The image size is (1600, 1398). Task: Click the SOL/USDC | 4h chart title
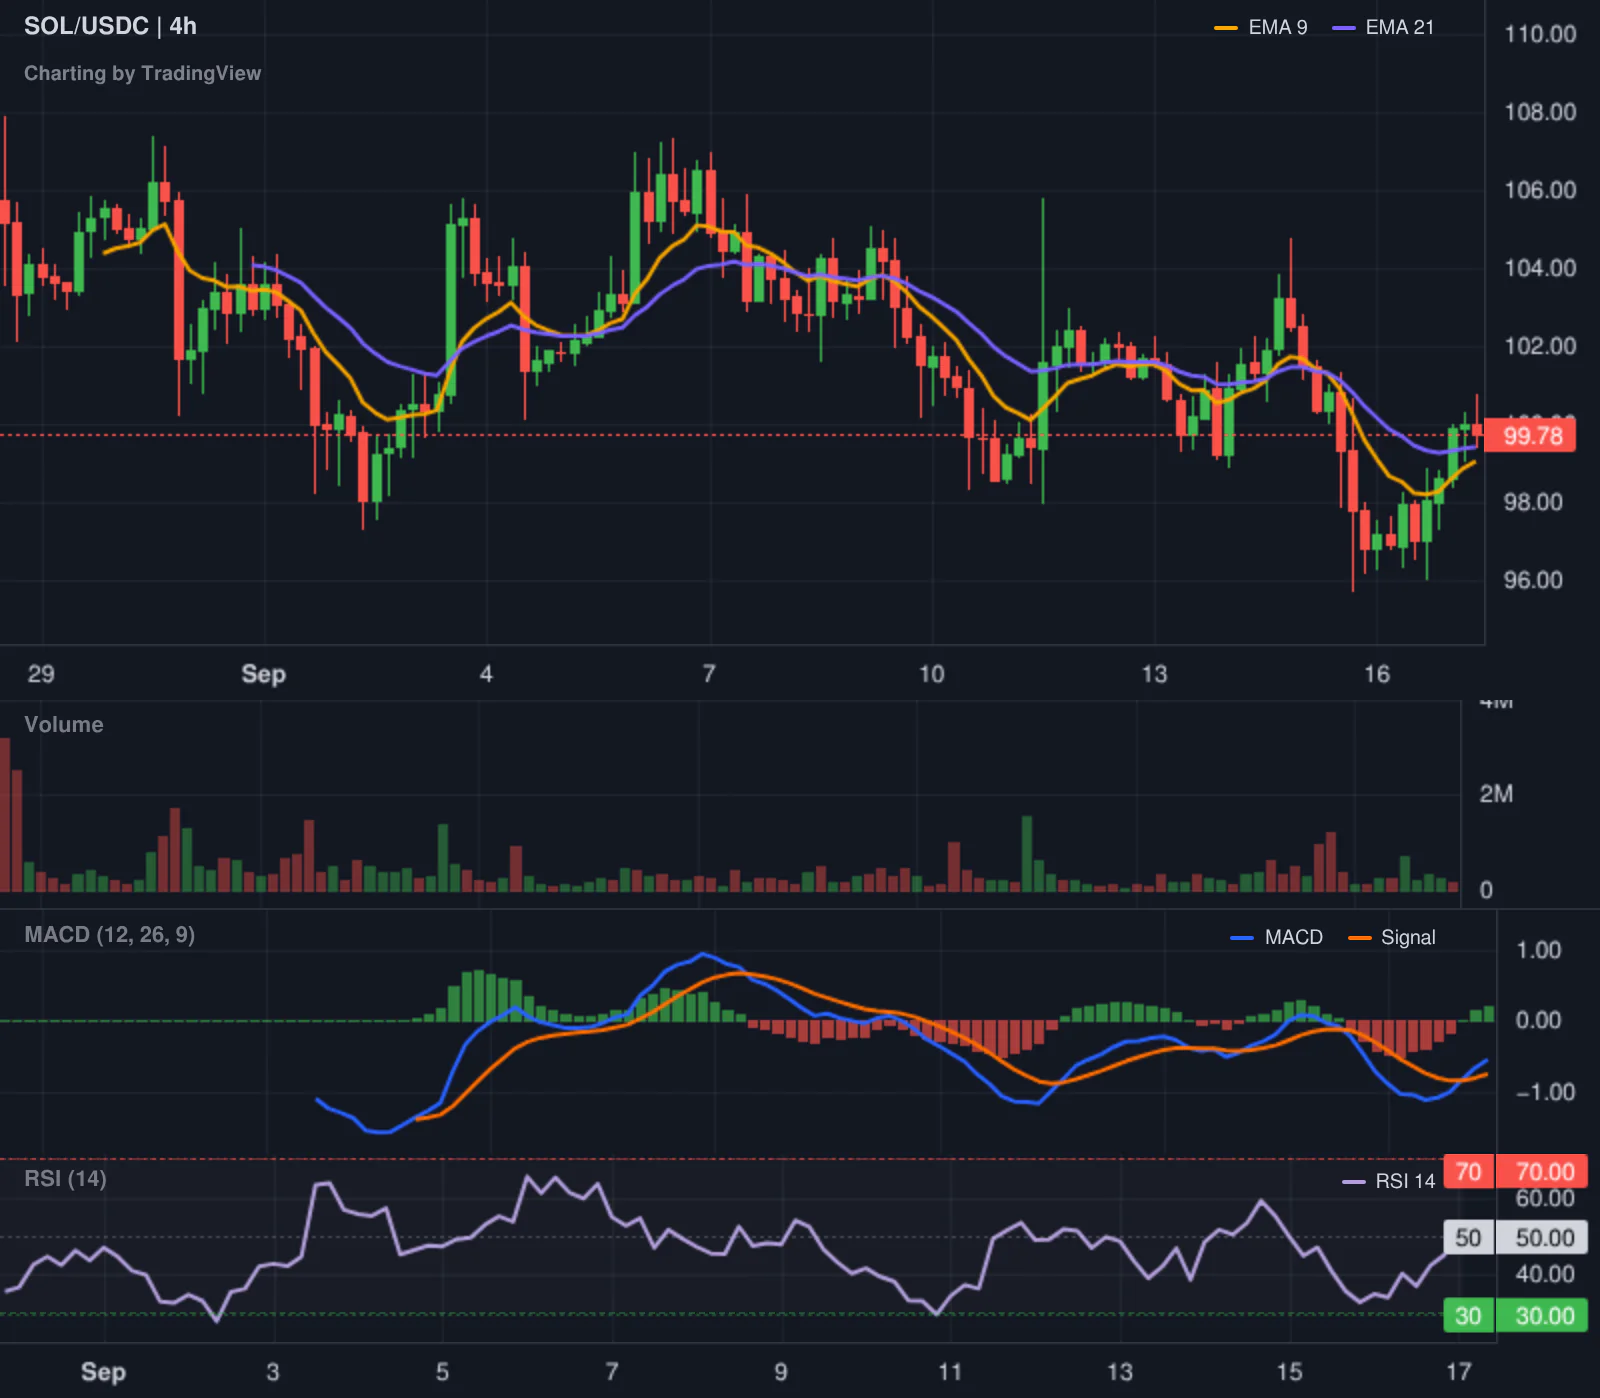(x=110, y=26)
